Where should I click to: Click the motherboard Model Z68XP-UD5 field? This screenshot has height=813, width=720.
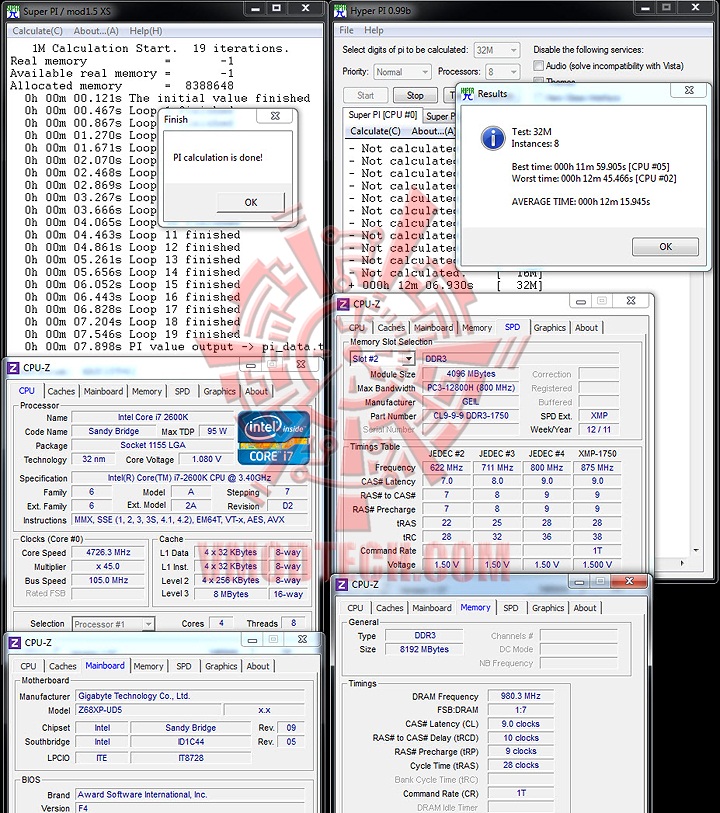tap(148, 710)
